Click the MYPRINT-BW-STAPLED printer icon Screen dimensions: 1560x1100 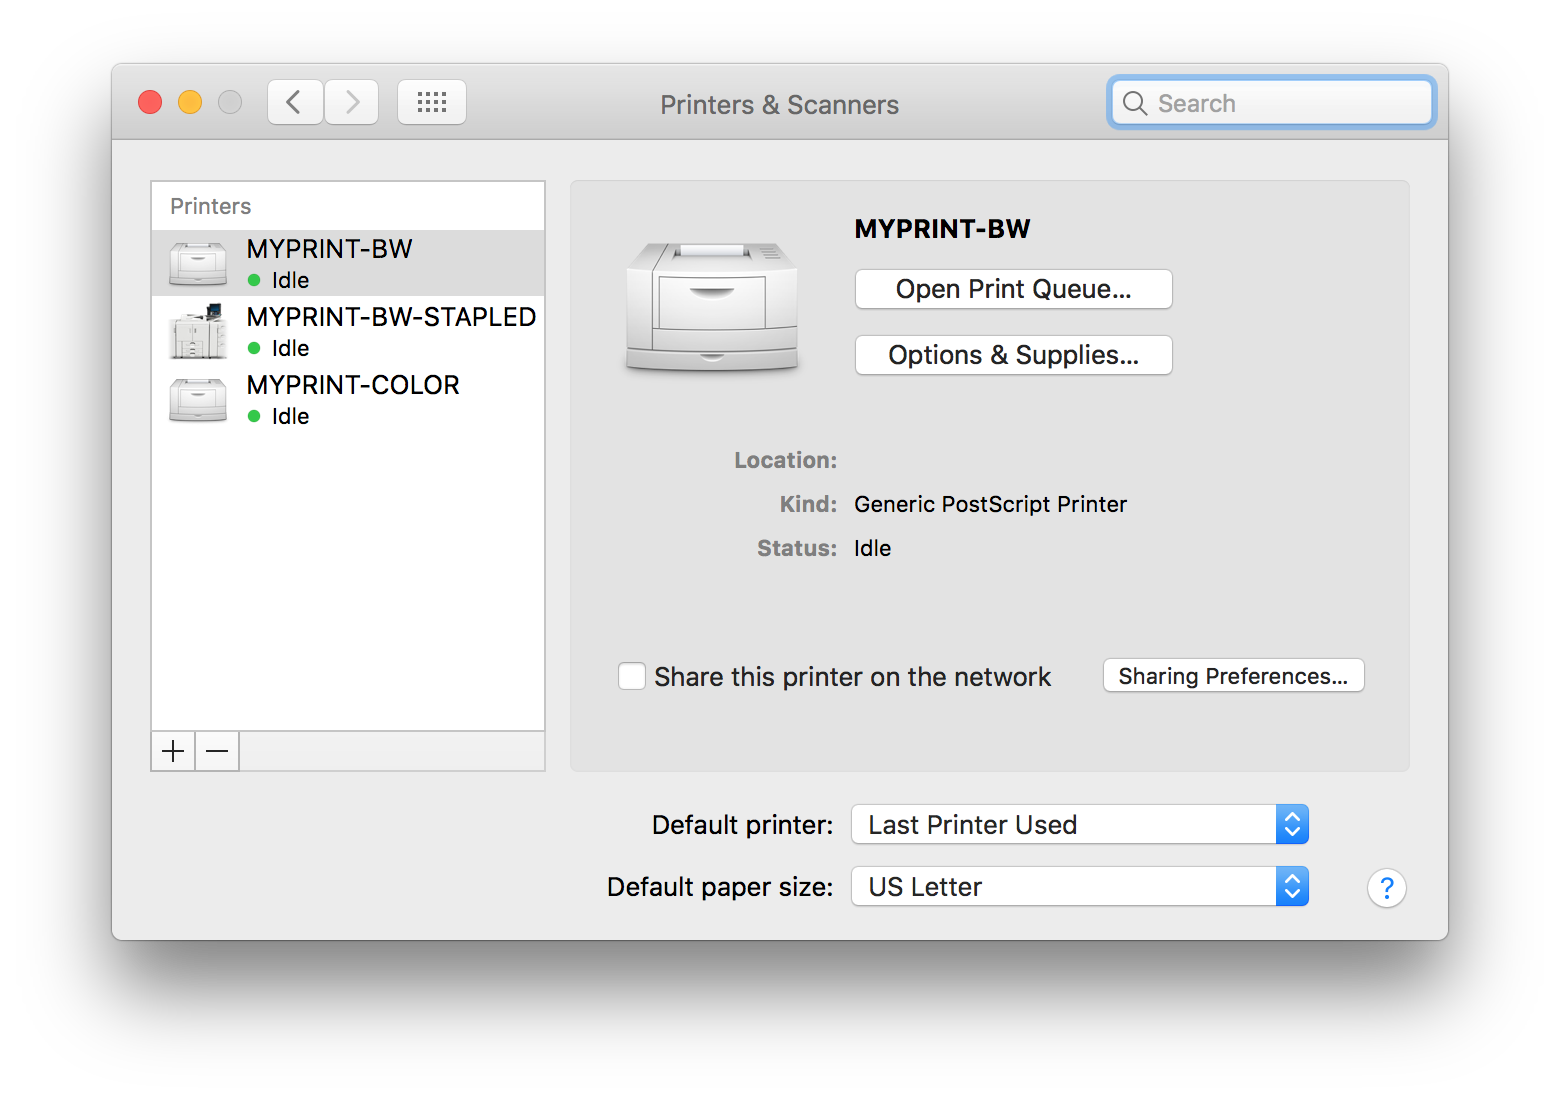(198, 332)
